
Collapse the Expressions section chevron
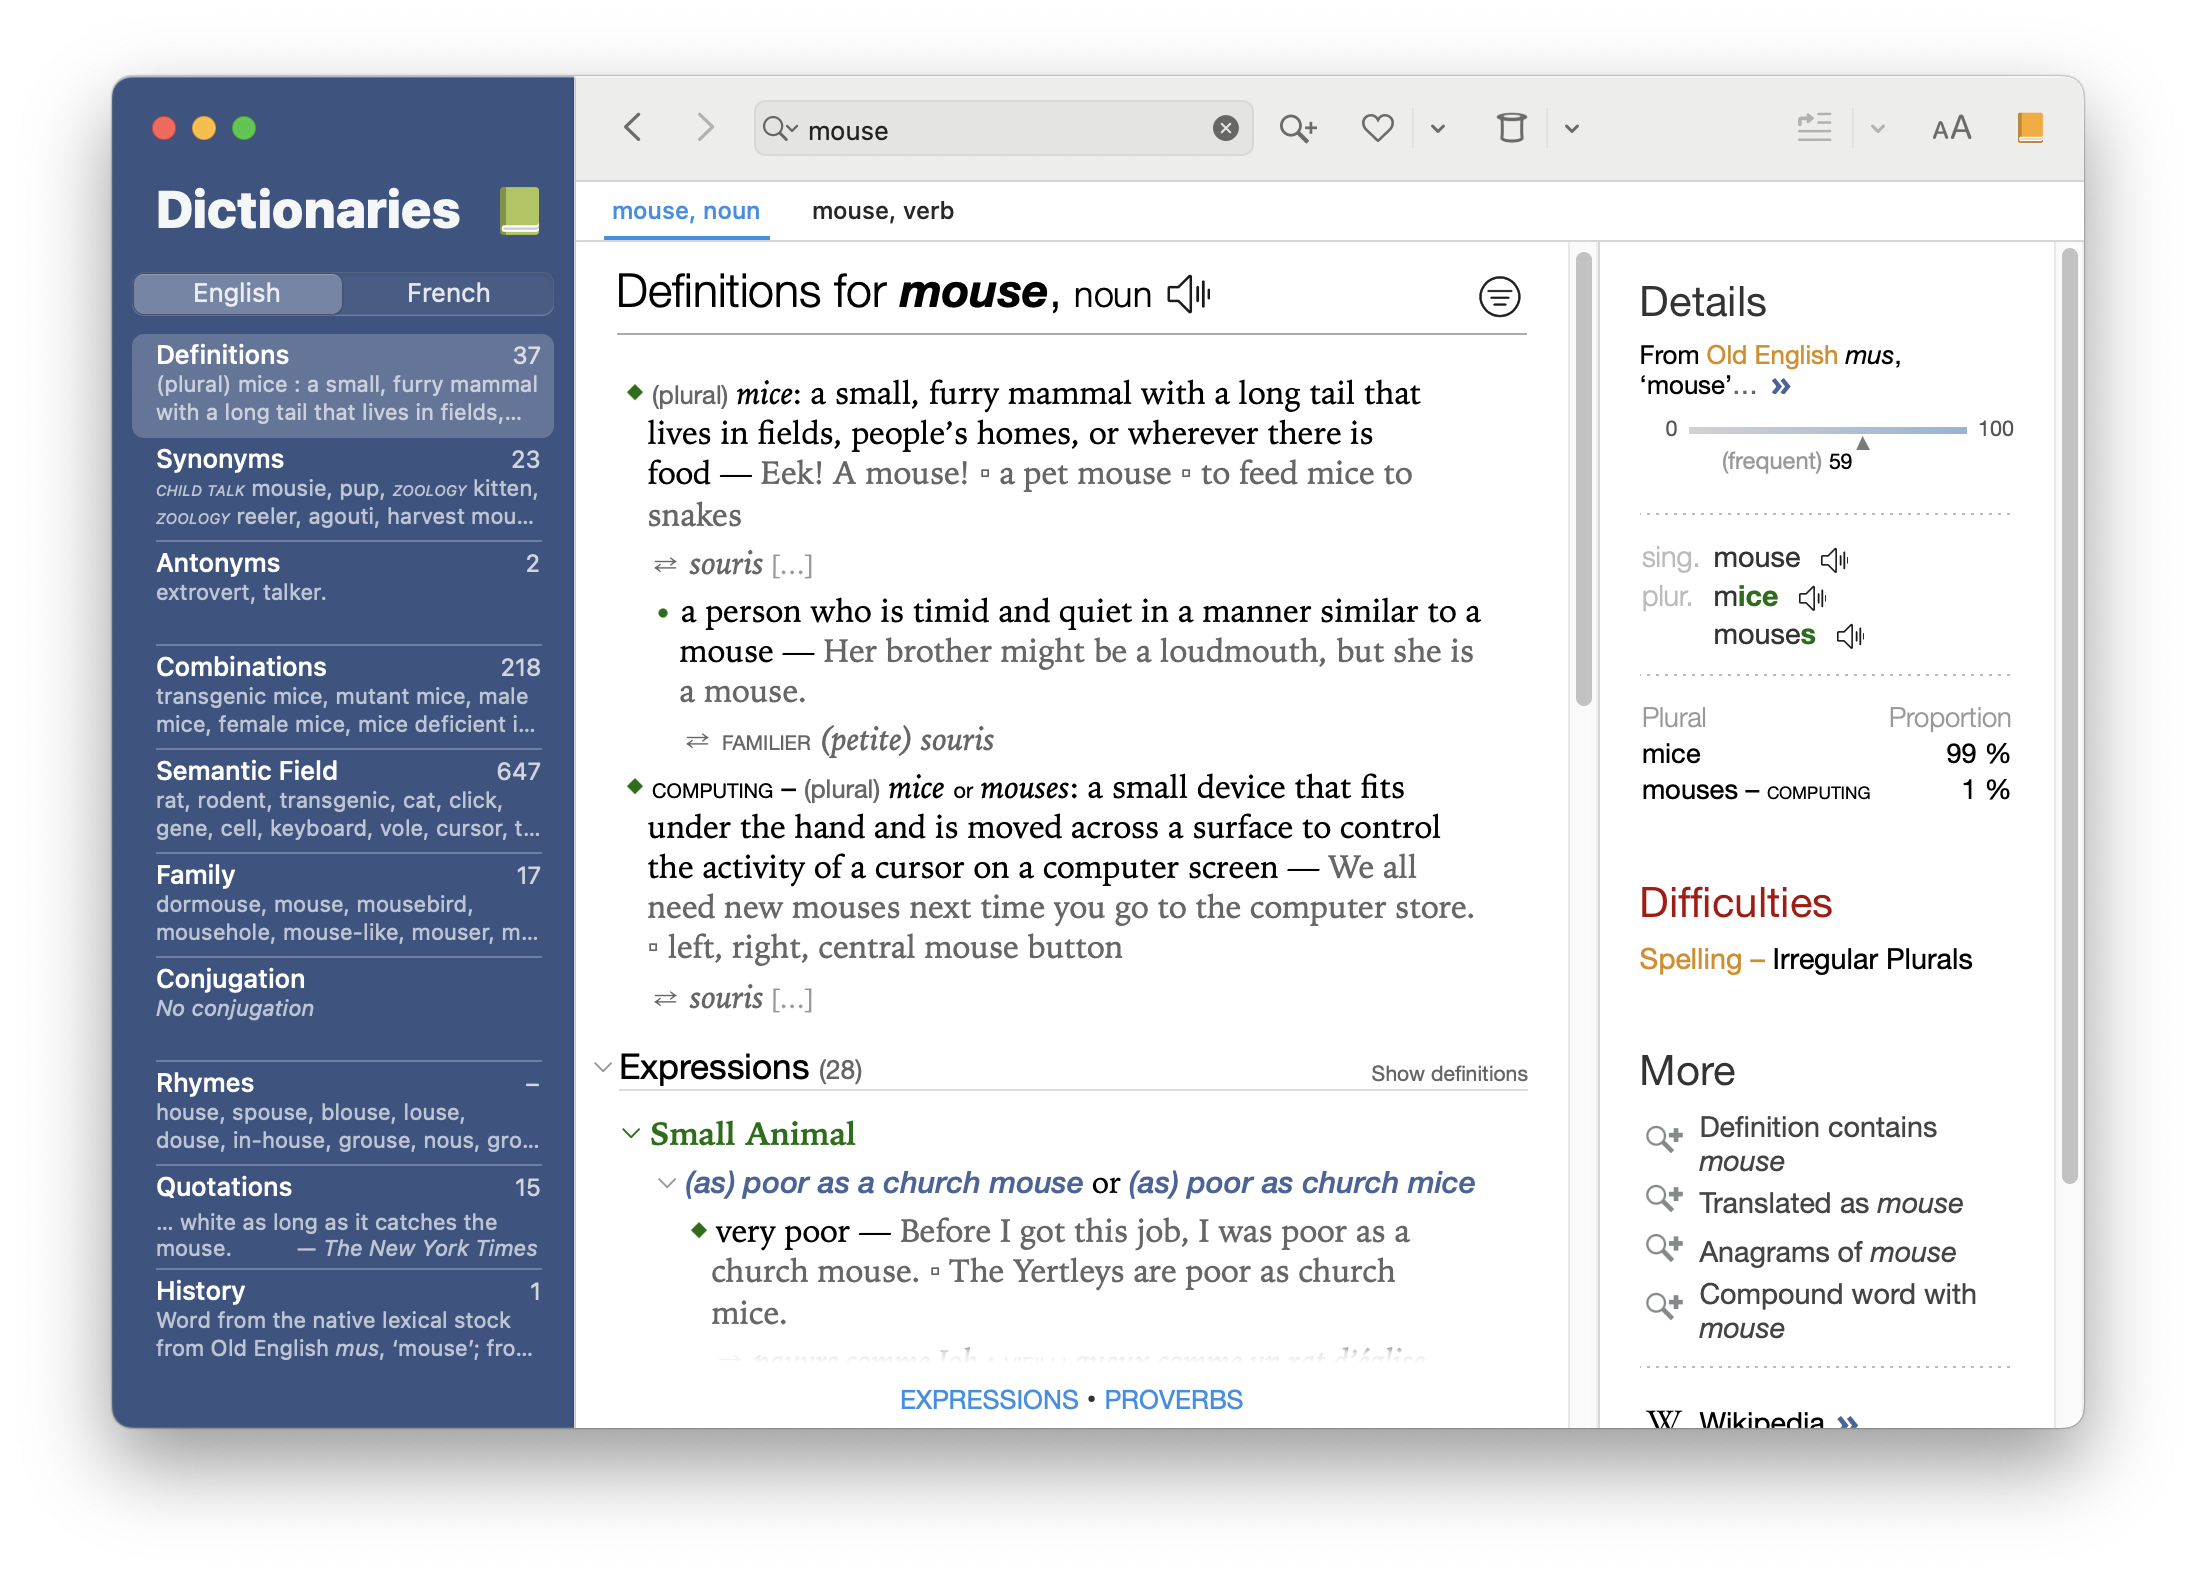tap(602, 1067)
